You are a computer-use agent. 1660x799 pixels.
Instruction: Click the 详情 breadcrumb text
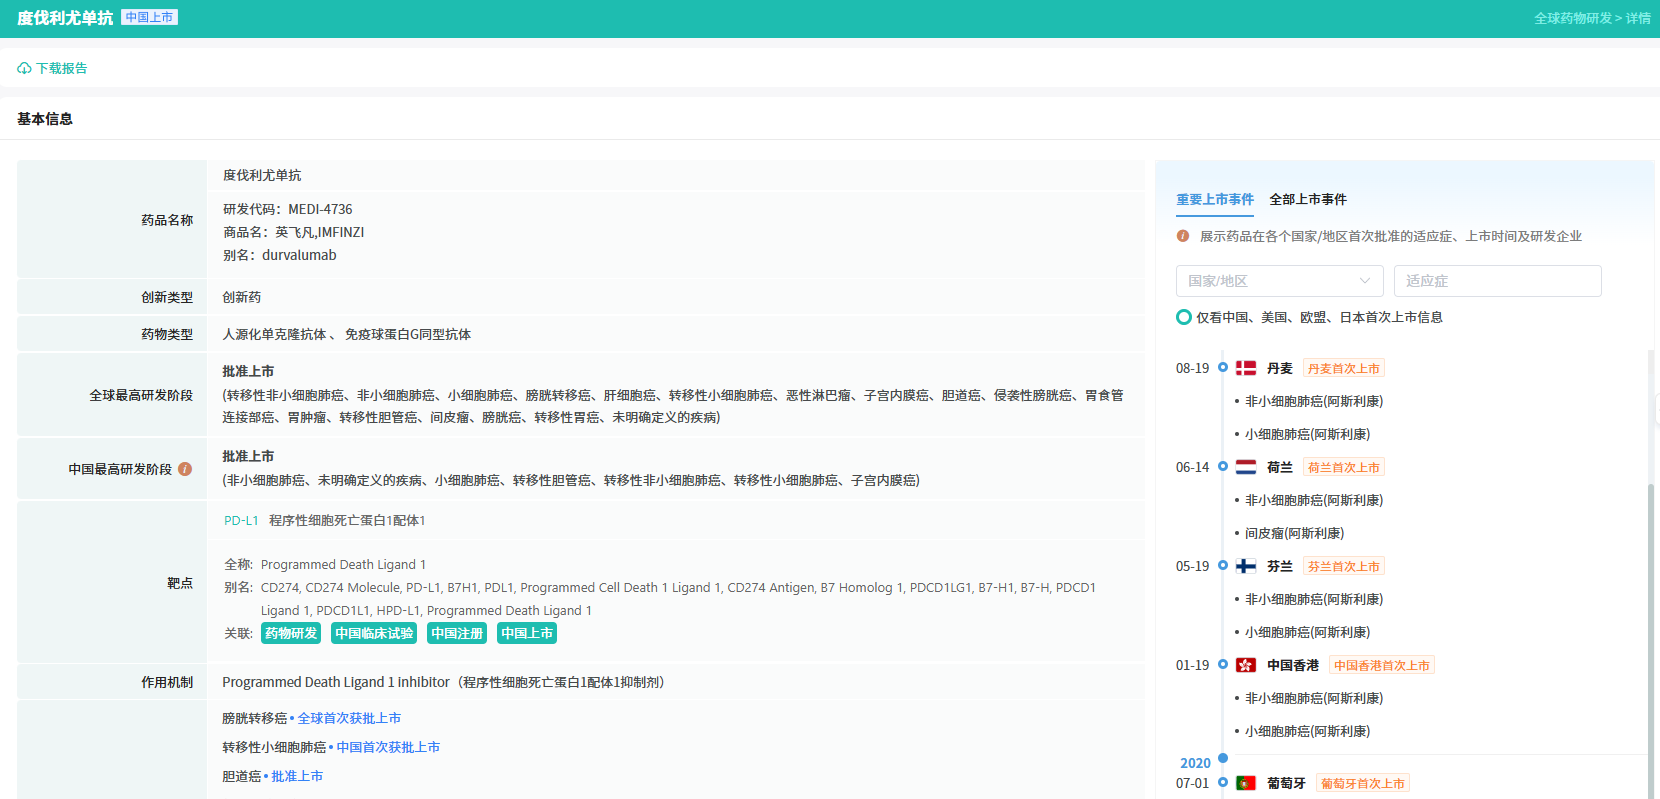tap(1638, 18)
